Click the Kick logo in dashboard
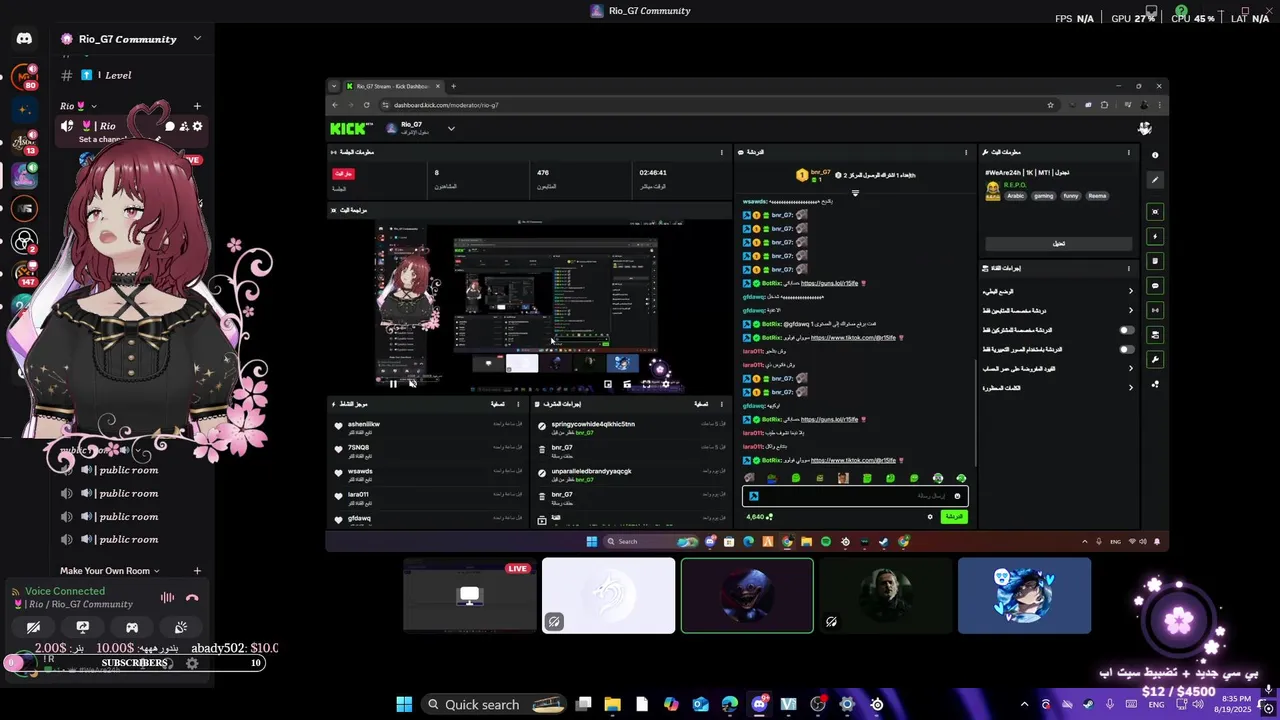The height and width of the screenshot is (720, 1280). (x=350, y=128)
